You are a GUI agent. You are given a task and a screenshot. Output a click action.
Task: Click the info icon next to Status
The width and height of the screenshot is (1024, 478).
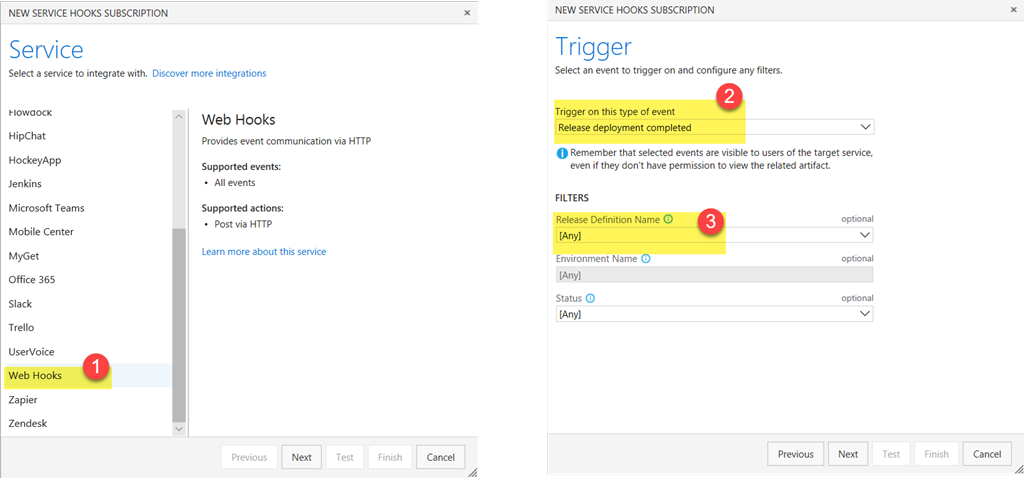[x=590, y=298]
